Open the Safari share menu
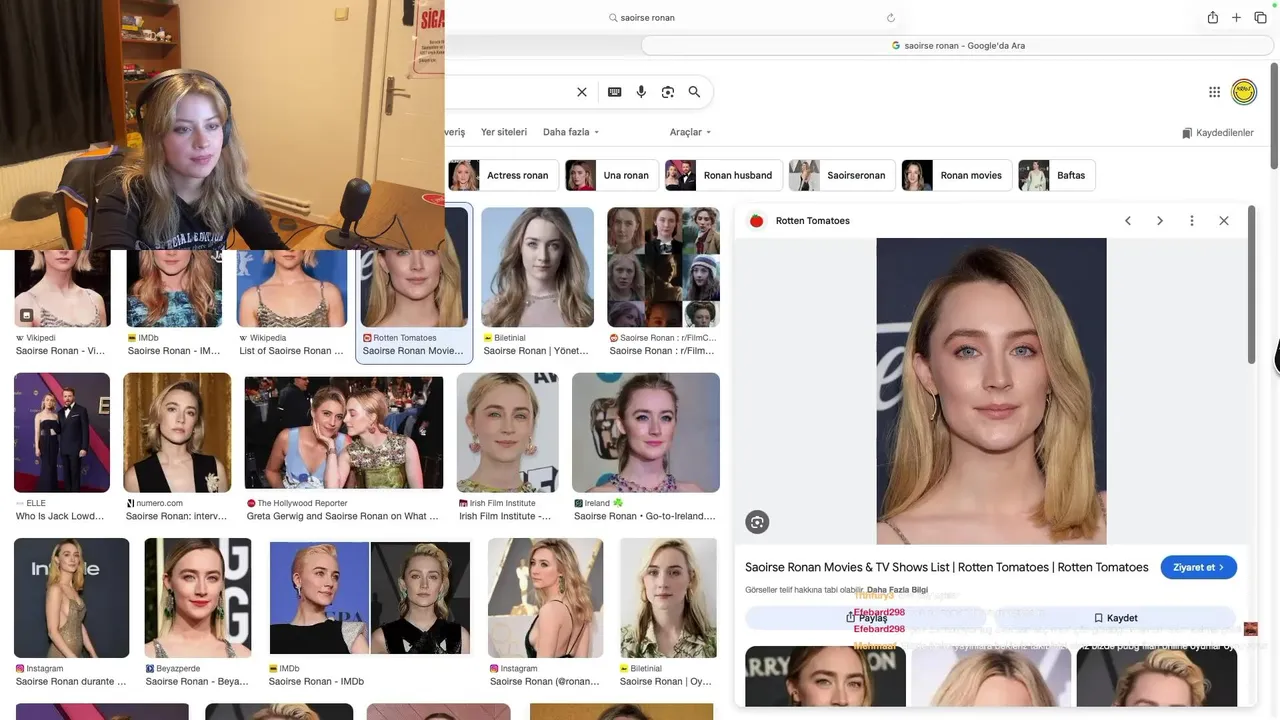Screen dimensions: 1280x720 1212,17
